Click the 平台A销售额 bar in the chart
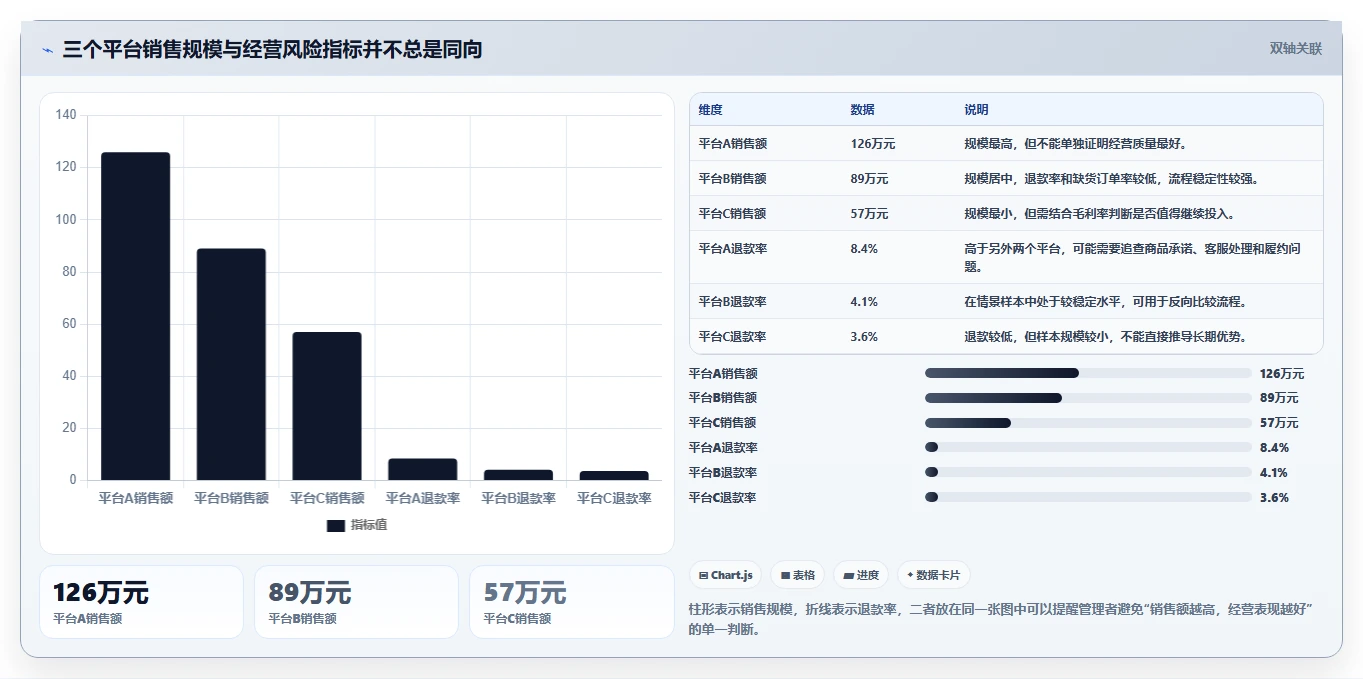1363x679 pixels. tap(135, 316)
